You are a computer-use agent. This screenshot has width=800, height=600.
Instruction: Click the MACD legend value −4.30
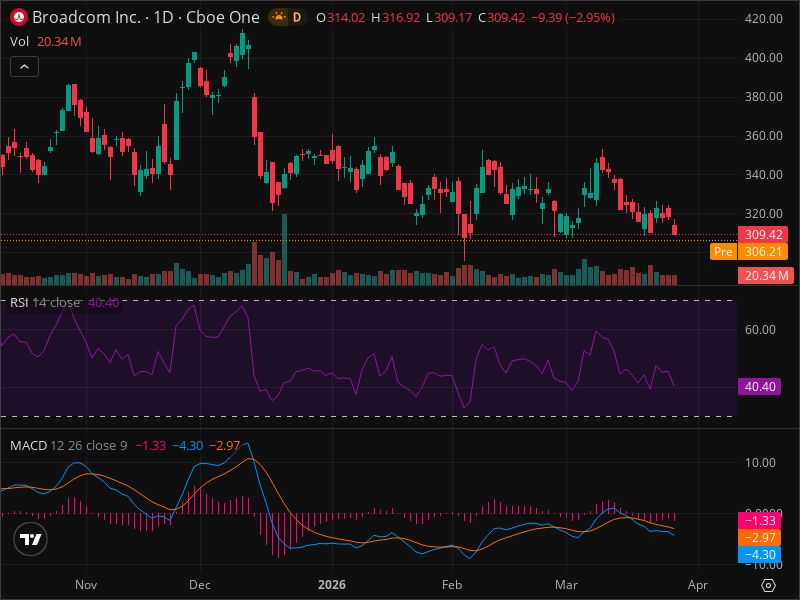[x=188, y=445]
